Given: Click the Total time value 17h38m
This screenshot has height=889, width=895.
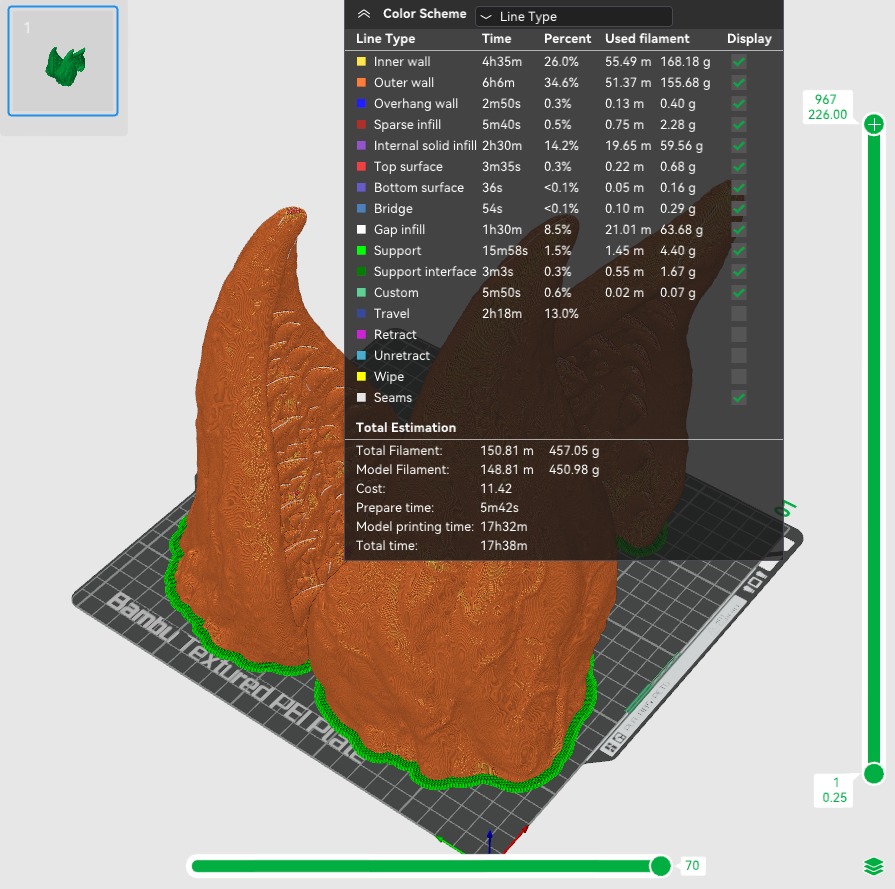Looking at the screenshot, I should pyautogui.click(x=504, y=546).
